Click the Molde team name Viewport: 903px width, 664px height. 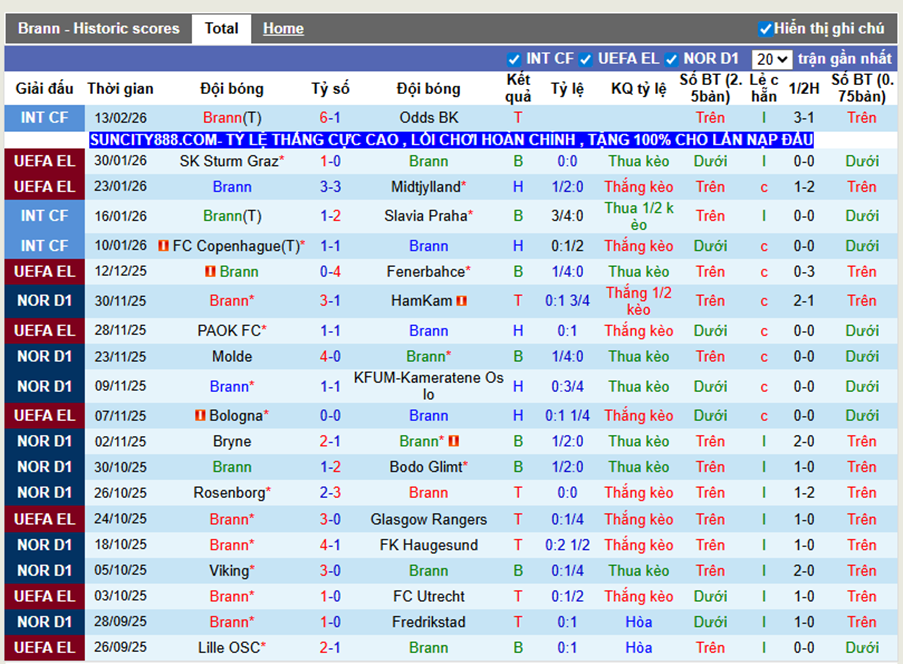(232, 356)
